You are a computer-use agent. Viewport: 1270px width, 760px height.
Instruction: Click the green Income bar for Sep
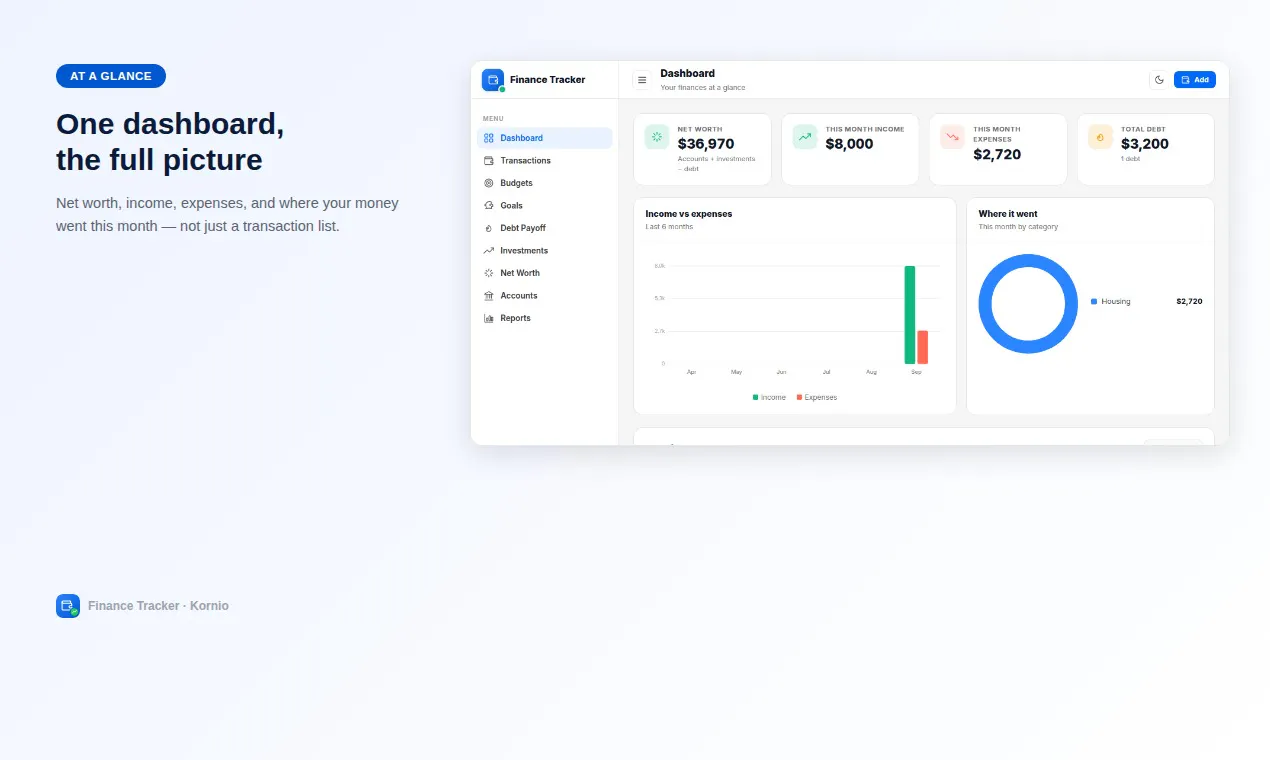click(910, 315)
